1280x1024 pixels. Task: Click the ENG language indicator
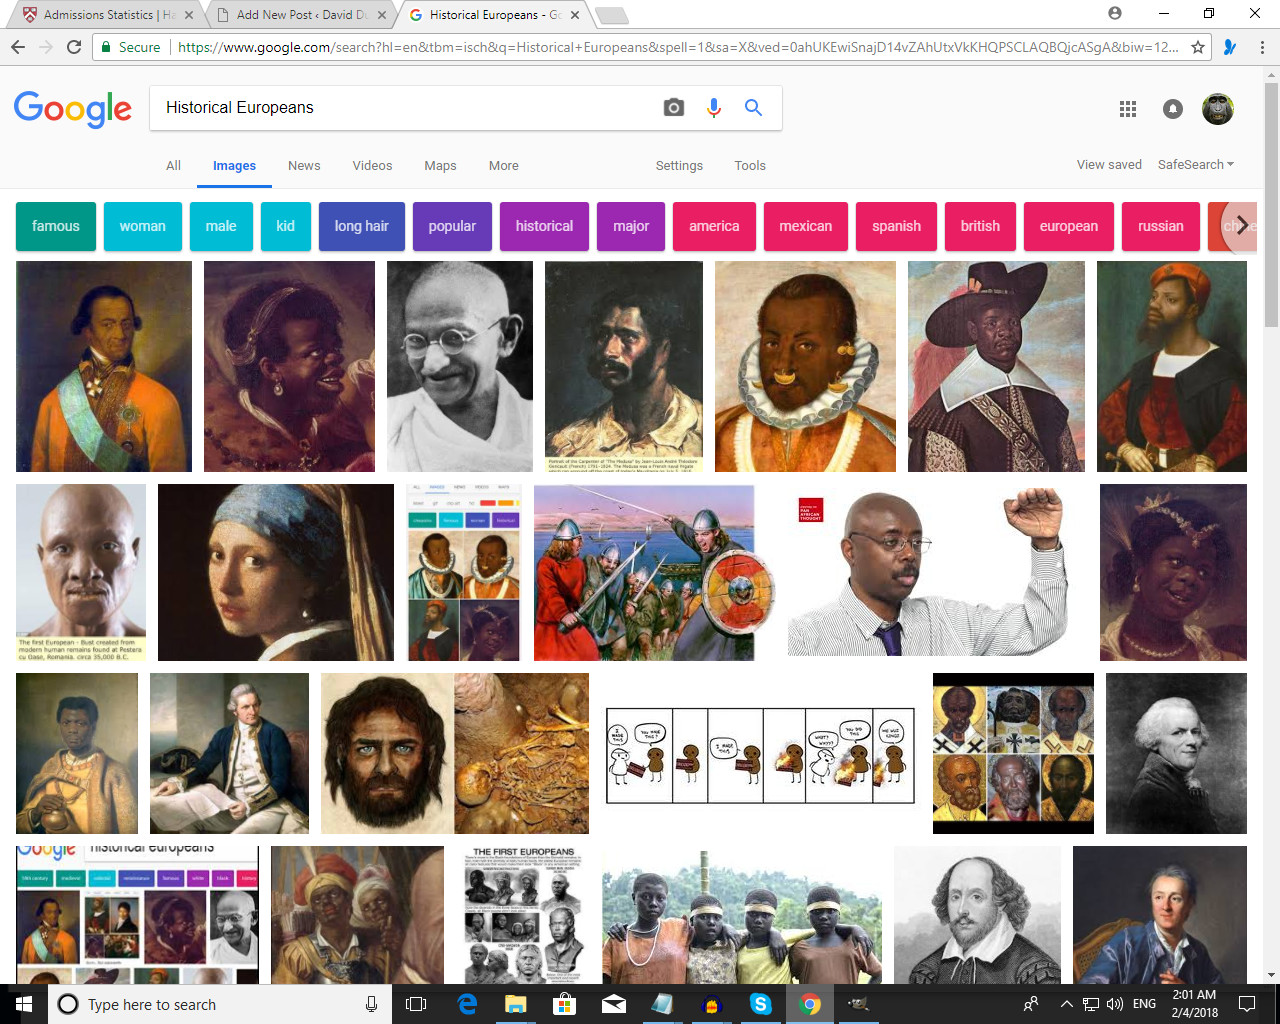1145,1004
